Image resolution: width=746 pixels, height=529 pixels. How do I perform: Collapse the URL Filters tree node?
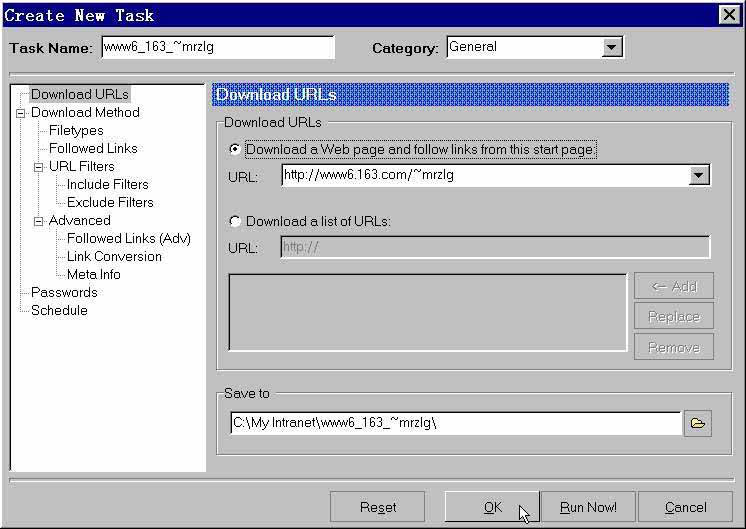pos(38,167)
